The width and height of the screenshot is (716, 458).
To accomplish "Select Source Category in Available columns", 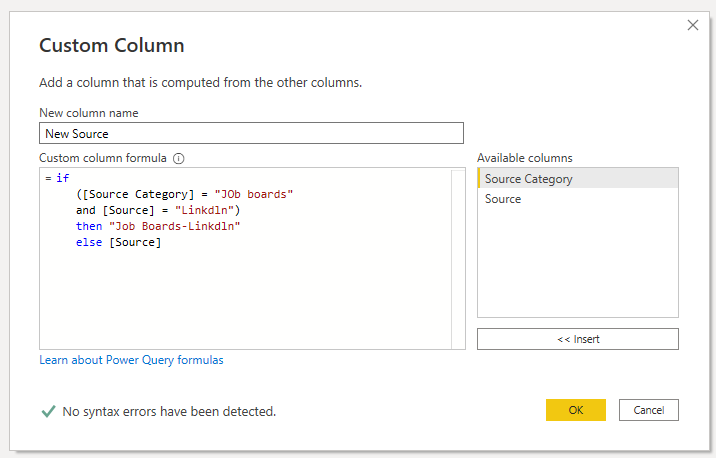I will [578, 179].
